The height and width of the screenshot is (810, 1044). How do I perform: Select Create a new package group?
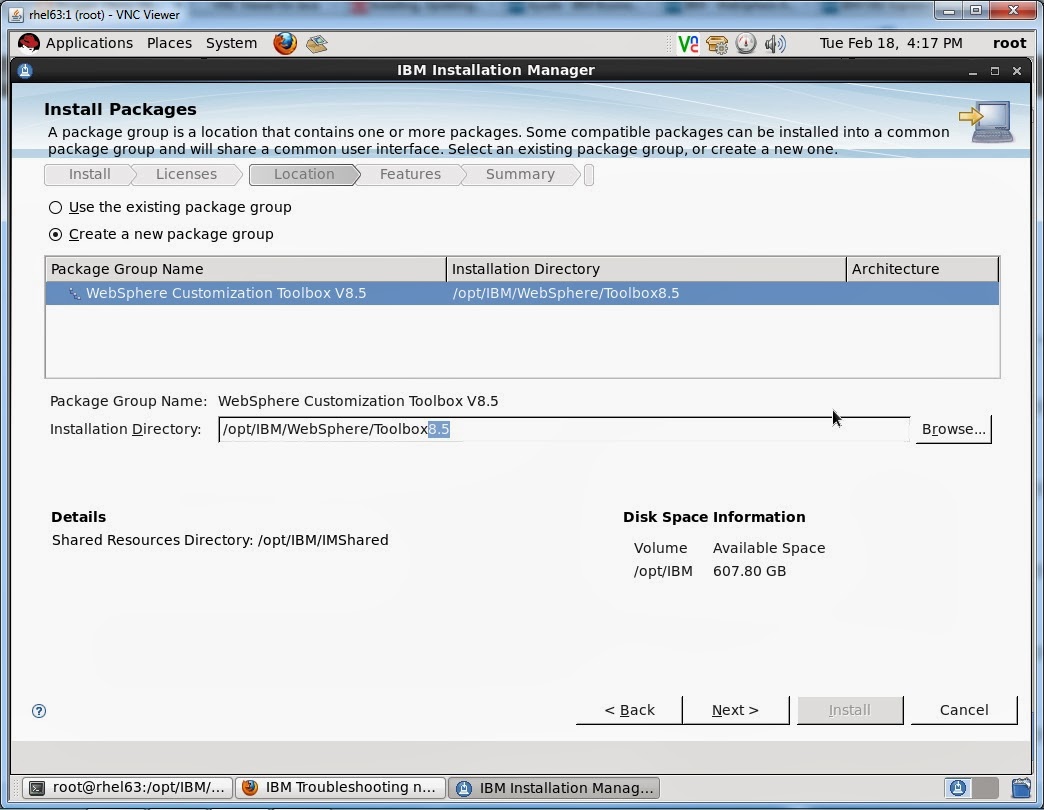click(56, 234)
